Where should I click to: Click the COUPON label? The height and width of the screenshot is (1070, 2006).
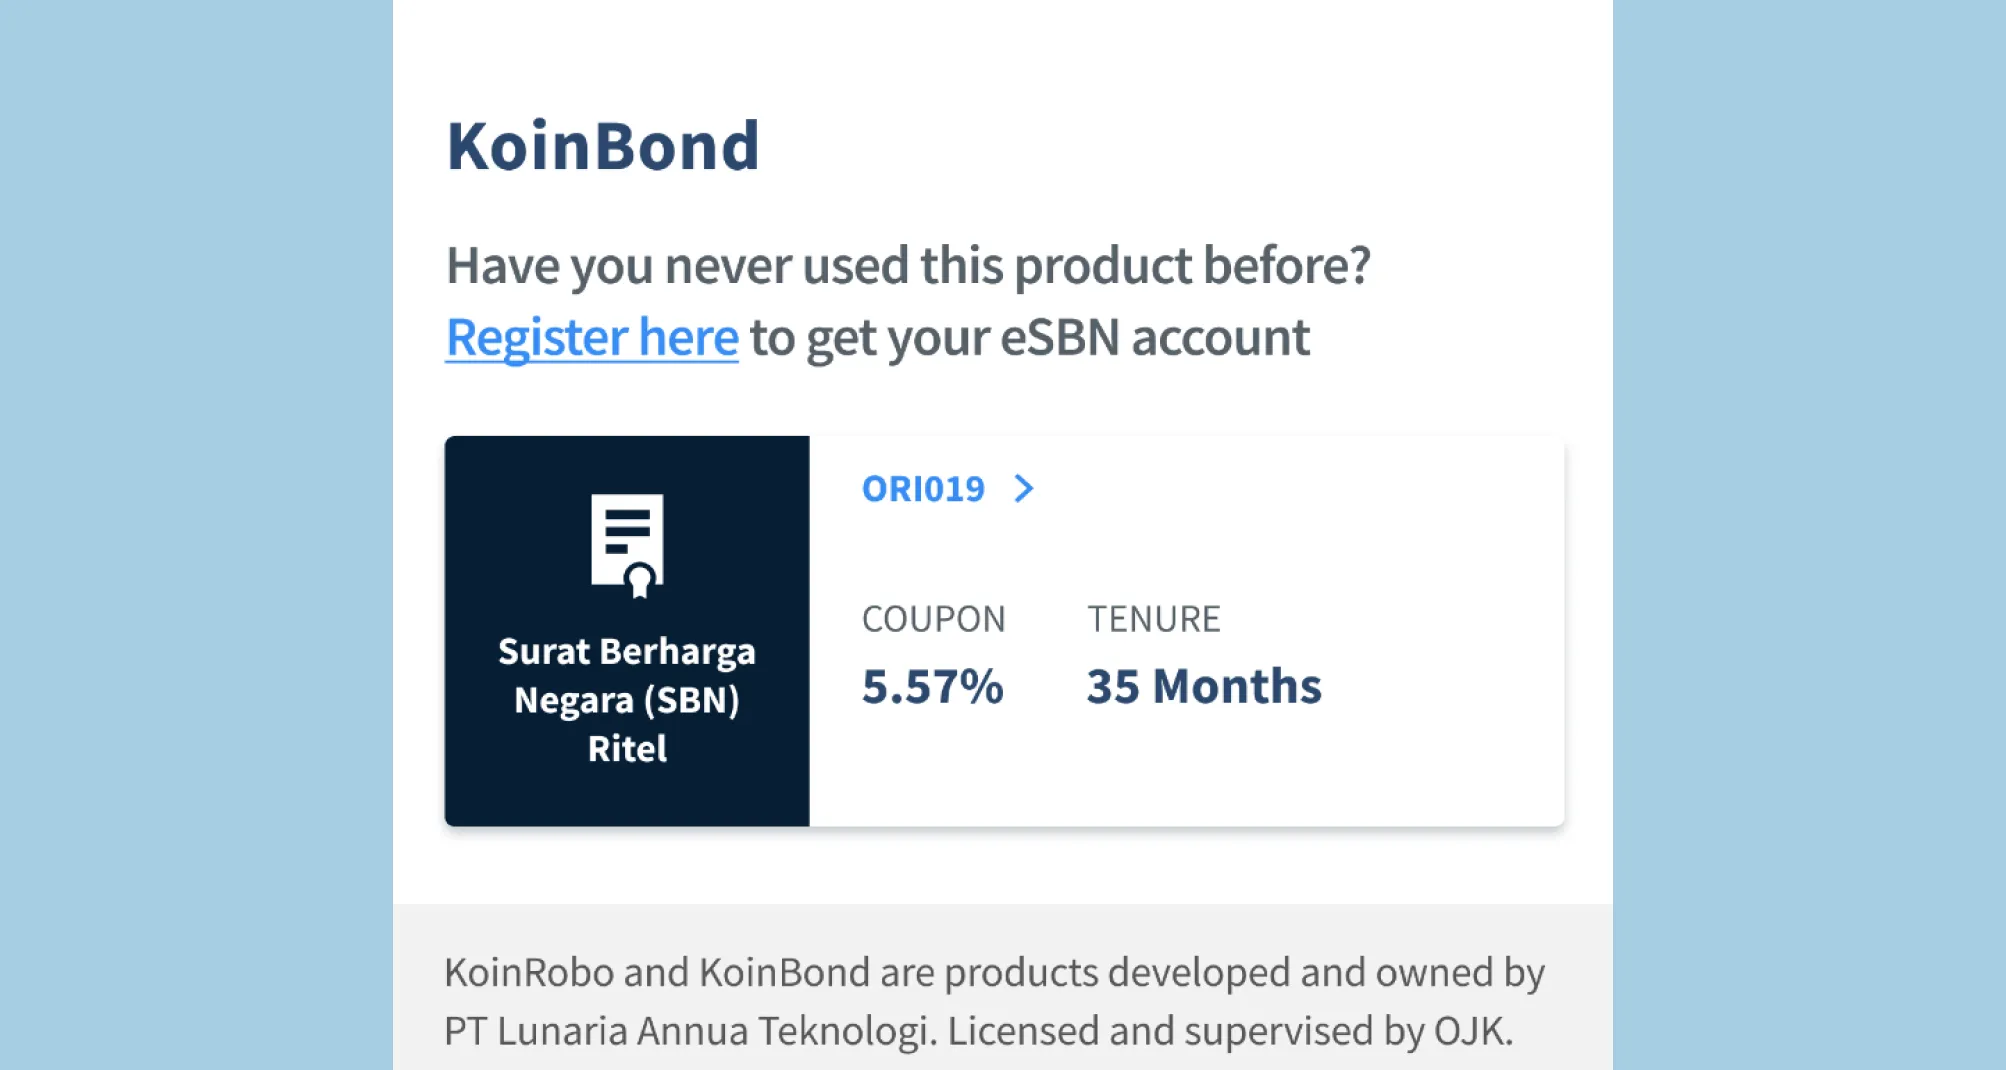pos(934,618)
